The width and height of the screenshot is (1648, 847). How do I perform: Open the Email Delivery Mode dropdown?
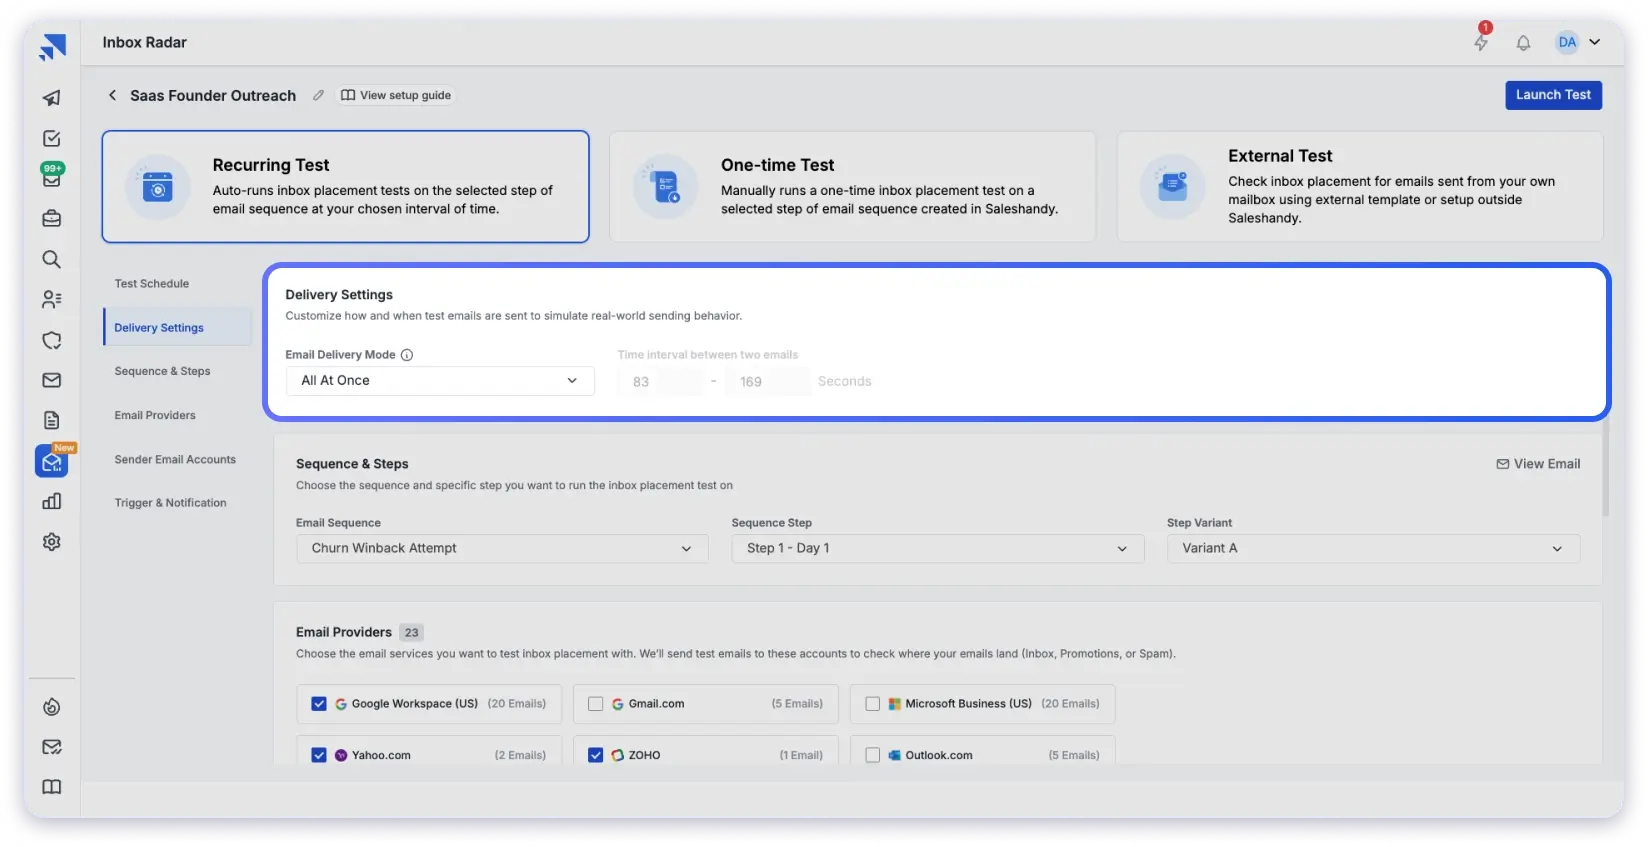pyautogui.click(x=440, y=381)
